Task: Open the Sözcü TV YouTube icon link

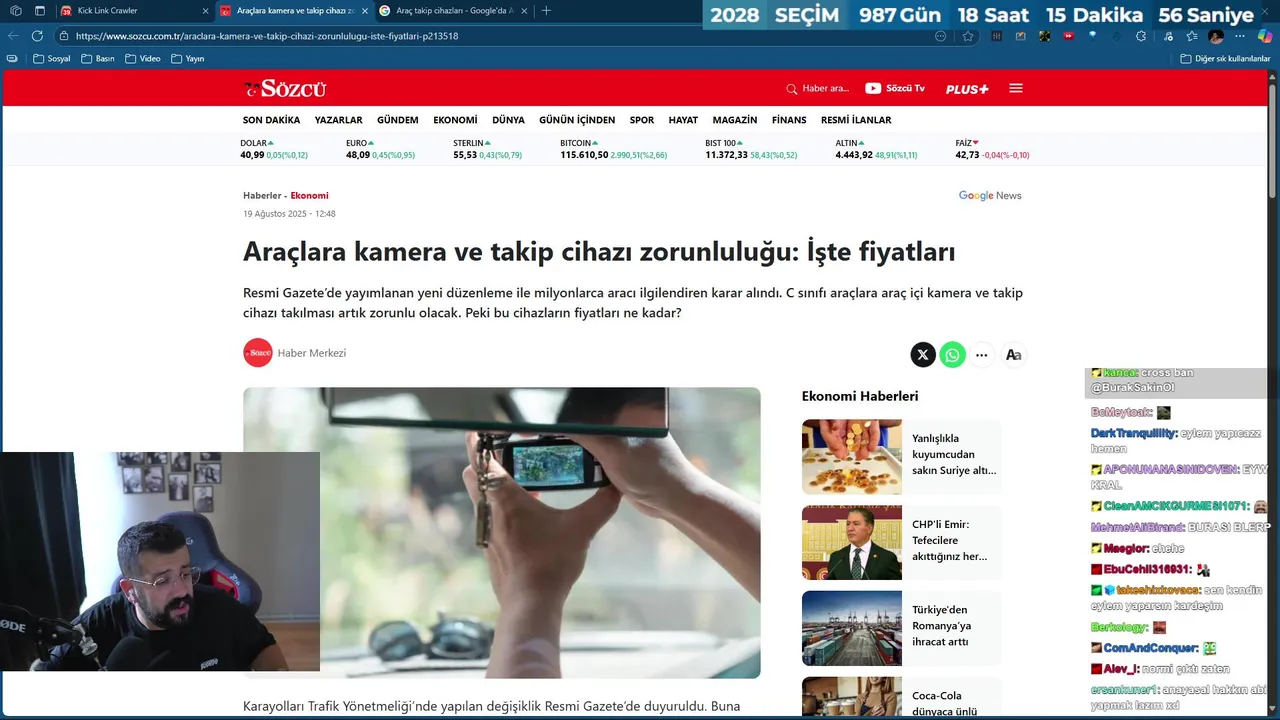Action: point(873,88)
